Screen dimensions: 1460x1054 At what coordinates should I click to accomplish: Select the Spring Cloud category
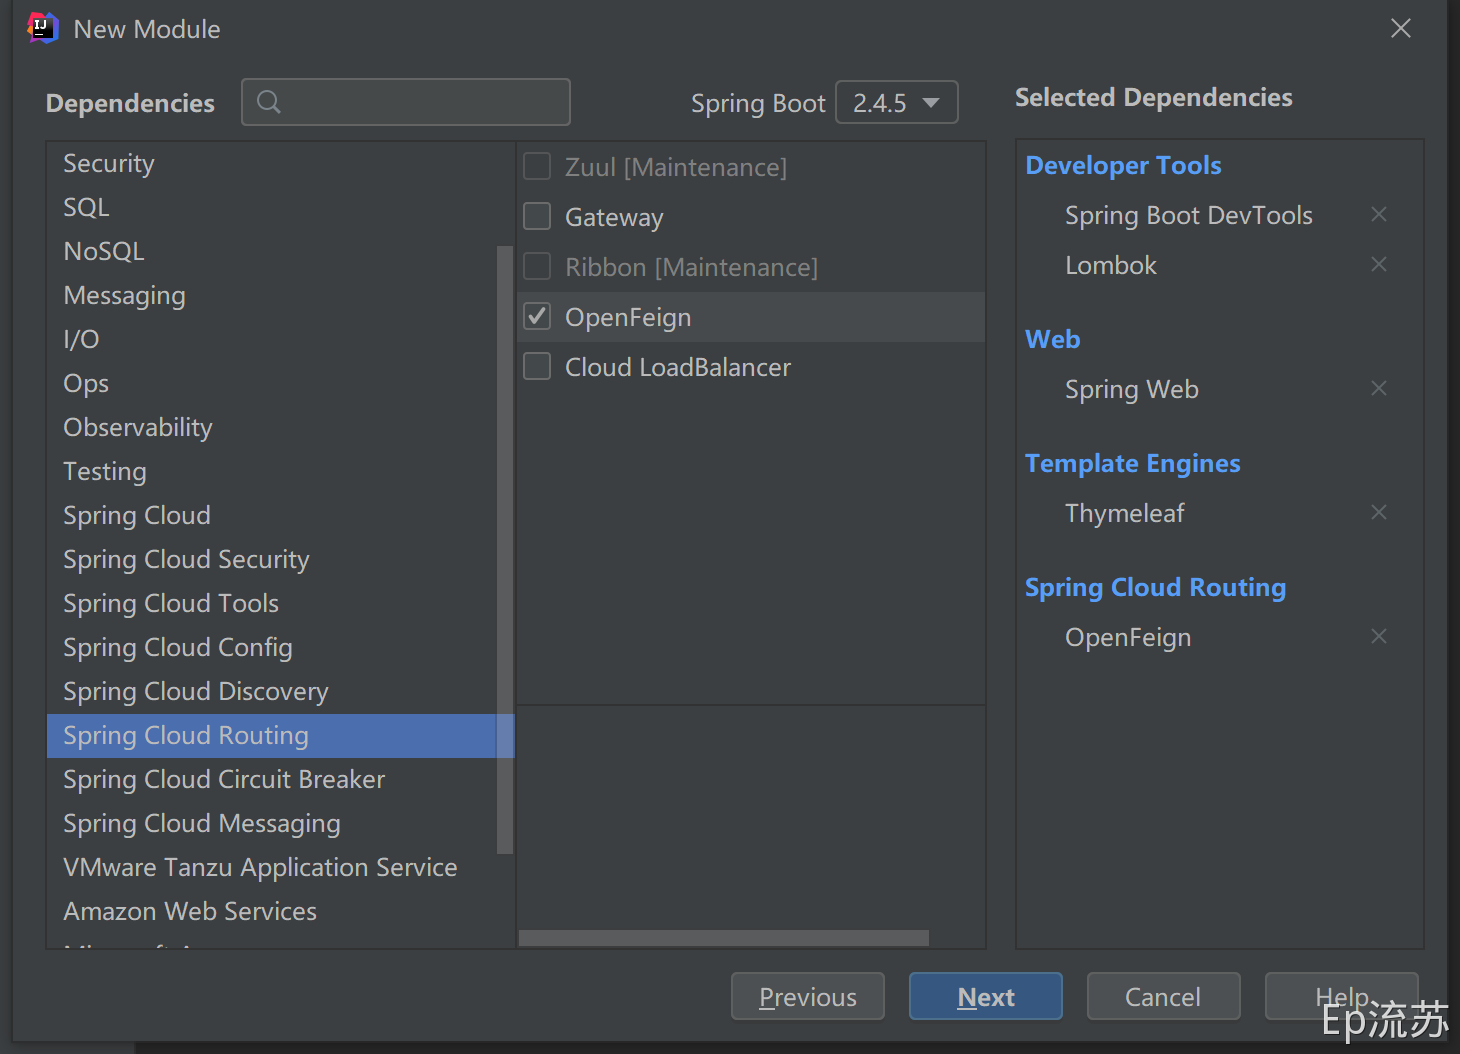272,516
